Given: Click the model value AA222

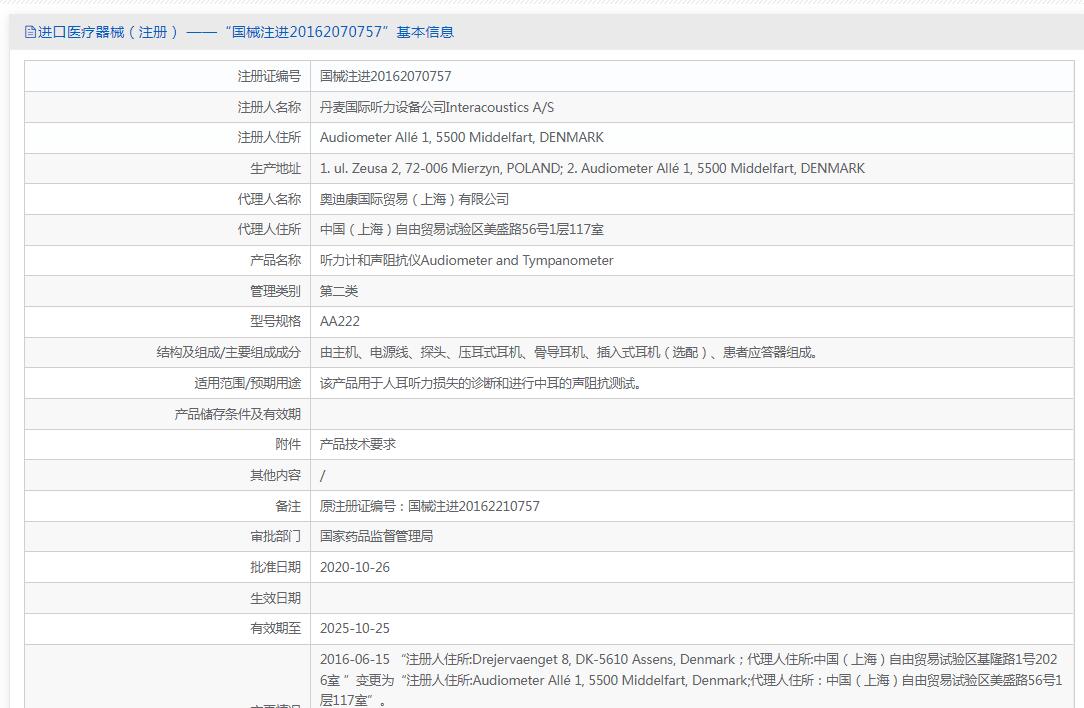Looking at the screenshot, I should (x=339, y=322).
